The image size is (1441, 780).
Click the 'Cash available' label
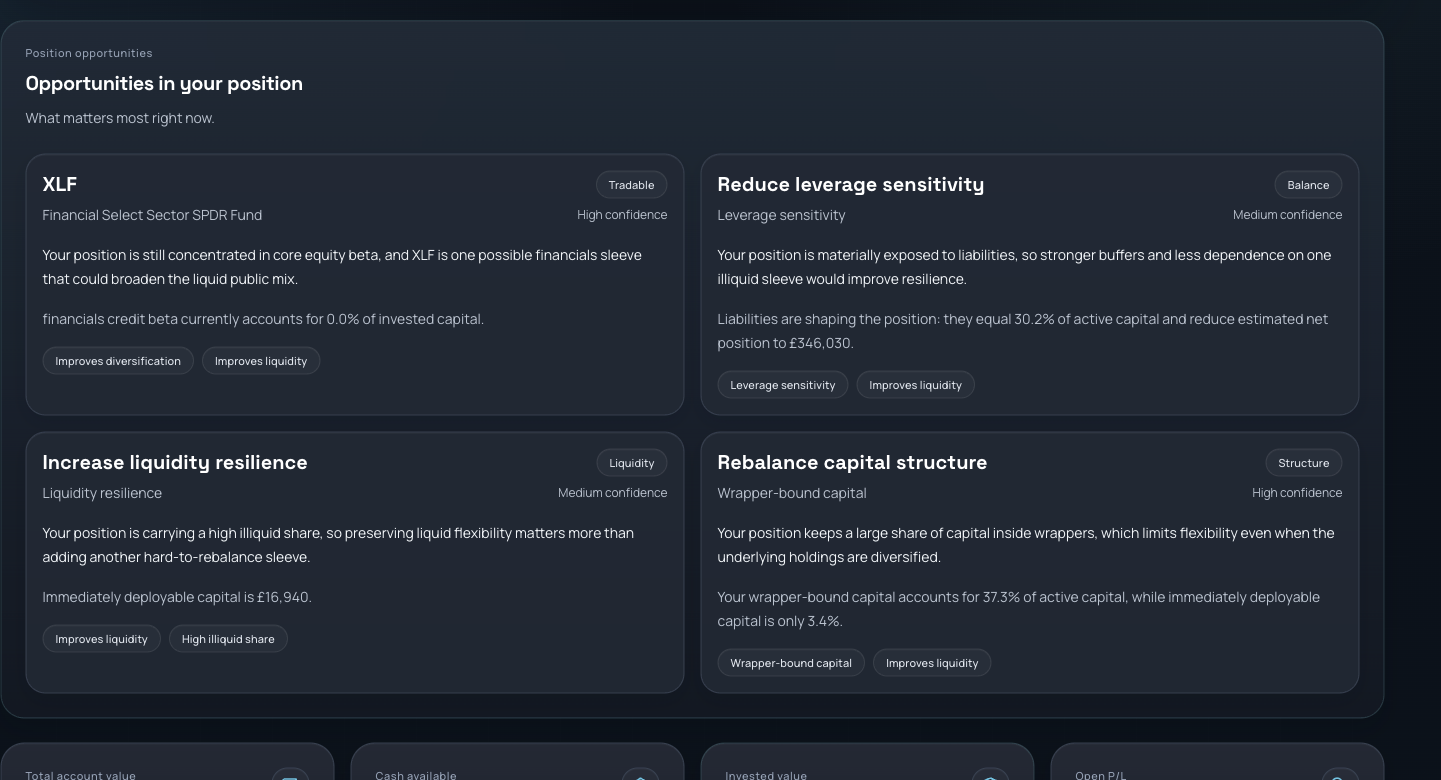click(x=416, y=775)
